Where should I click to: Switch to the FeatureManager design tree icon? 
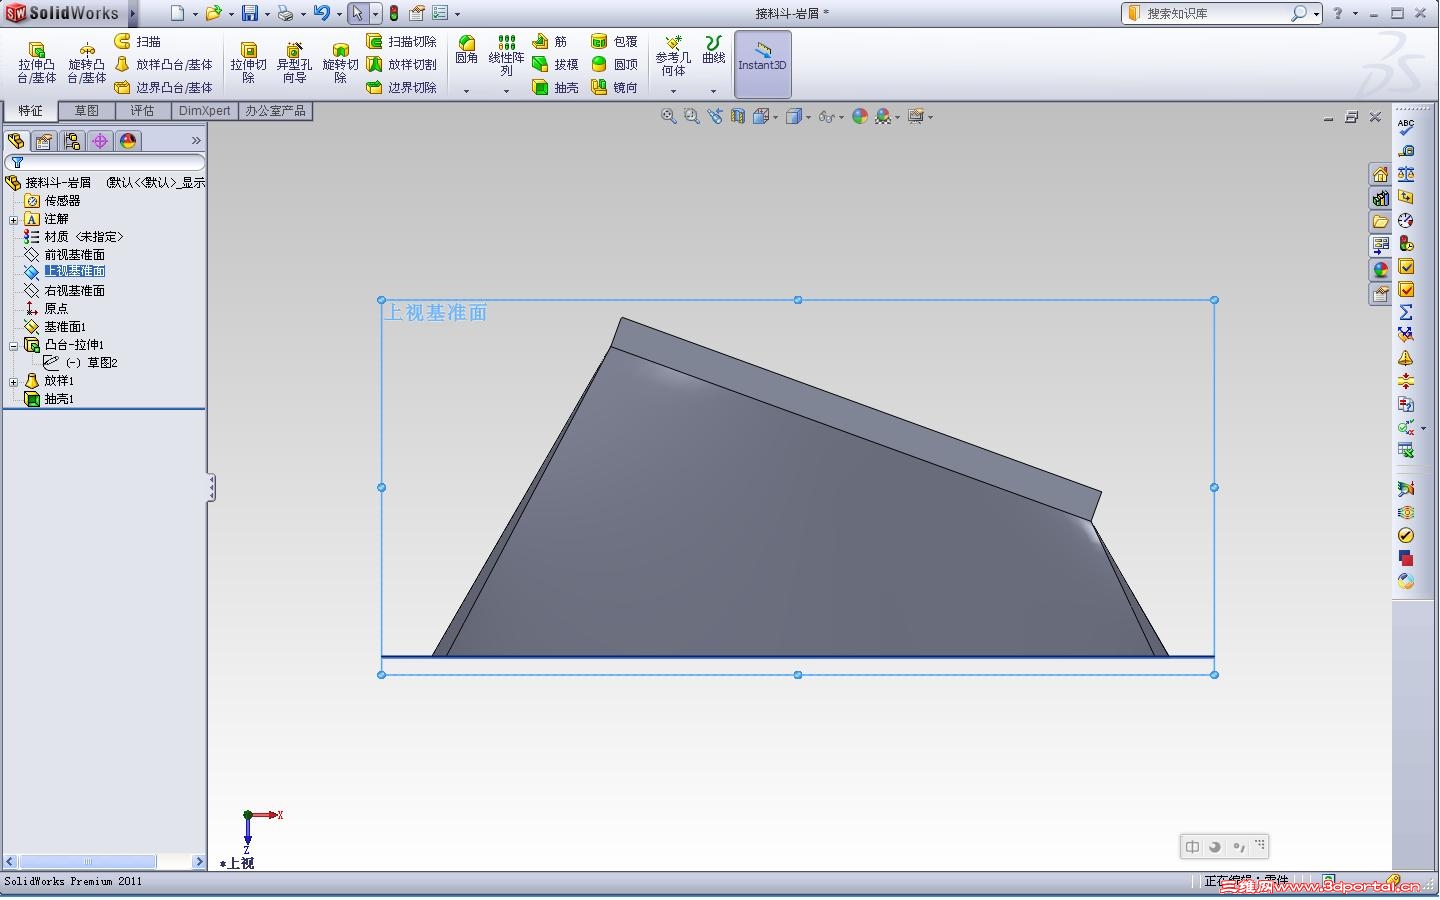(16, 141)
